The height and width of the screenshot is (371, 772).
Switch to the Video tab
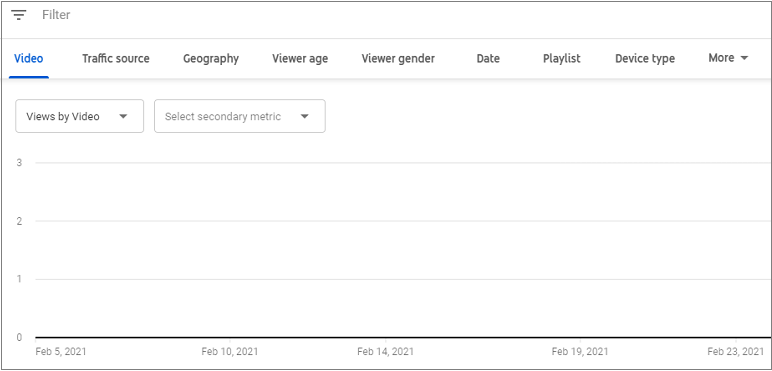tap(29, 59)
